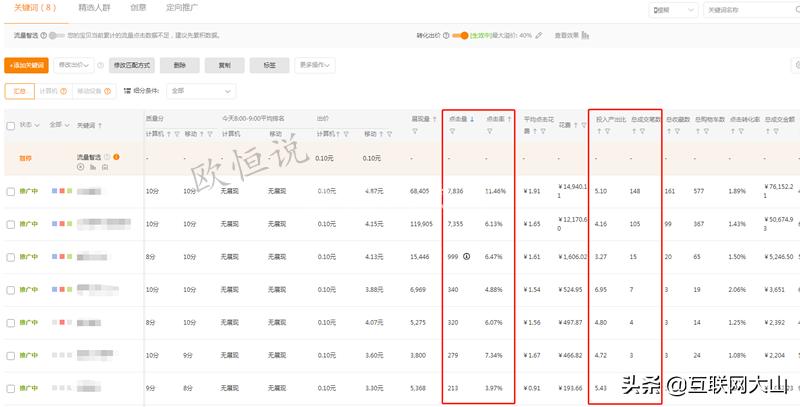Open filter icon for 质量分 计算机 column

(177, 134)
